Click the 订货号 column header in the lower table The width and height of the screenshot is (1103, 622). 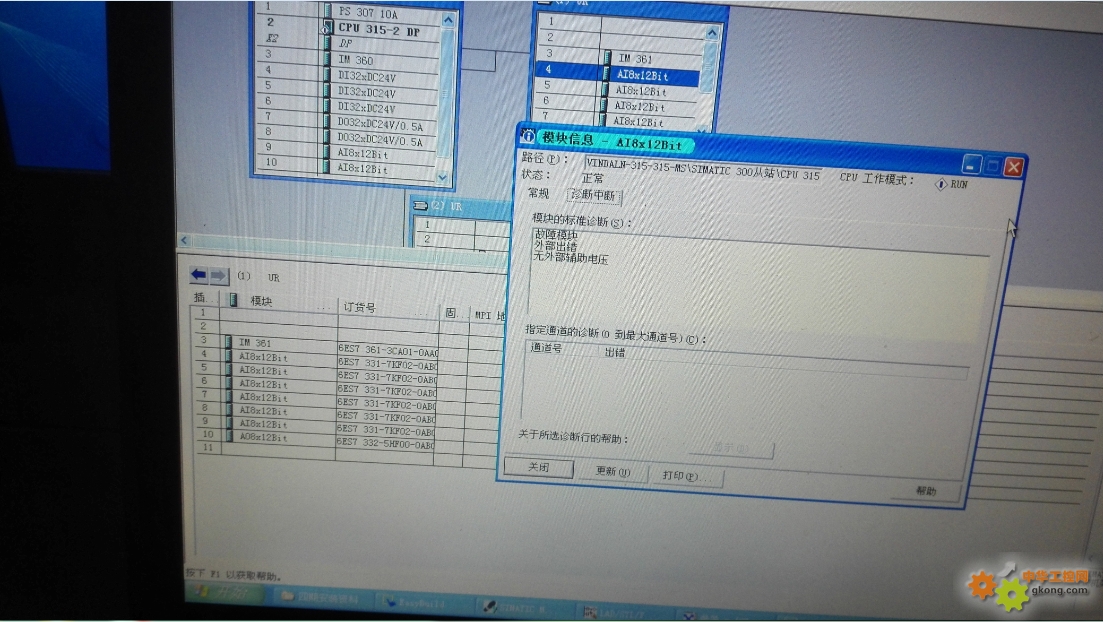pyautogui.click(x=359, y=307)
